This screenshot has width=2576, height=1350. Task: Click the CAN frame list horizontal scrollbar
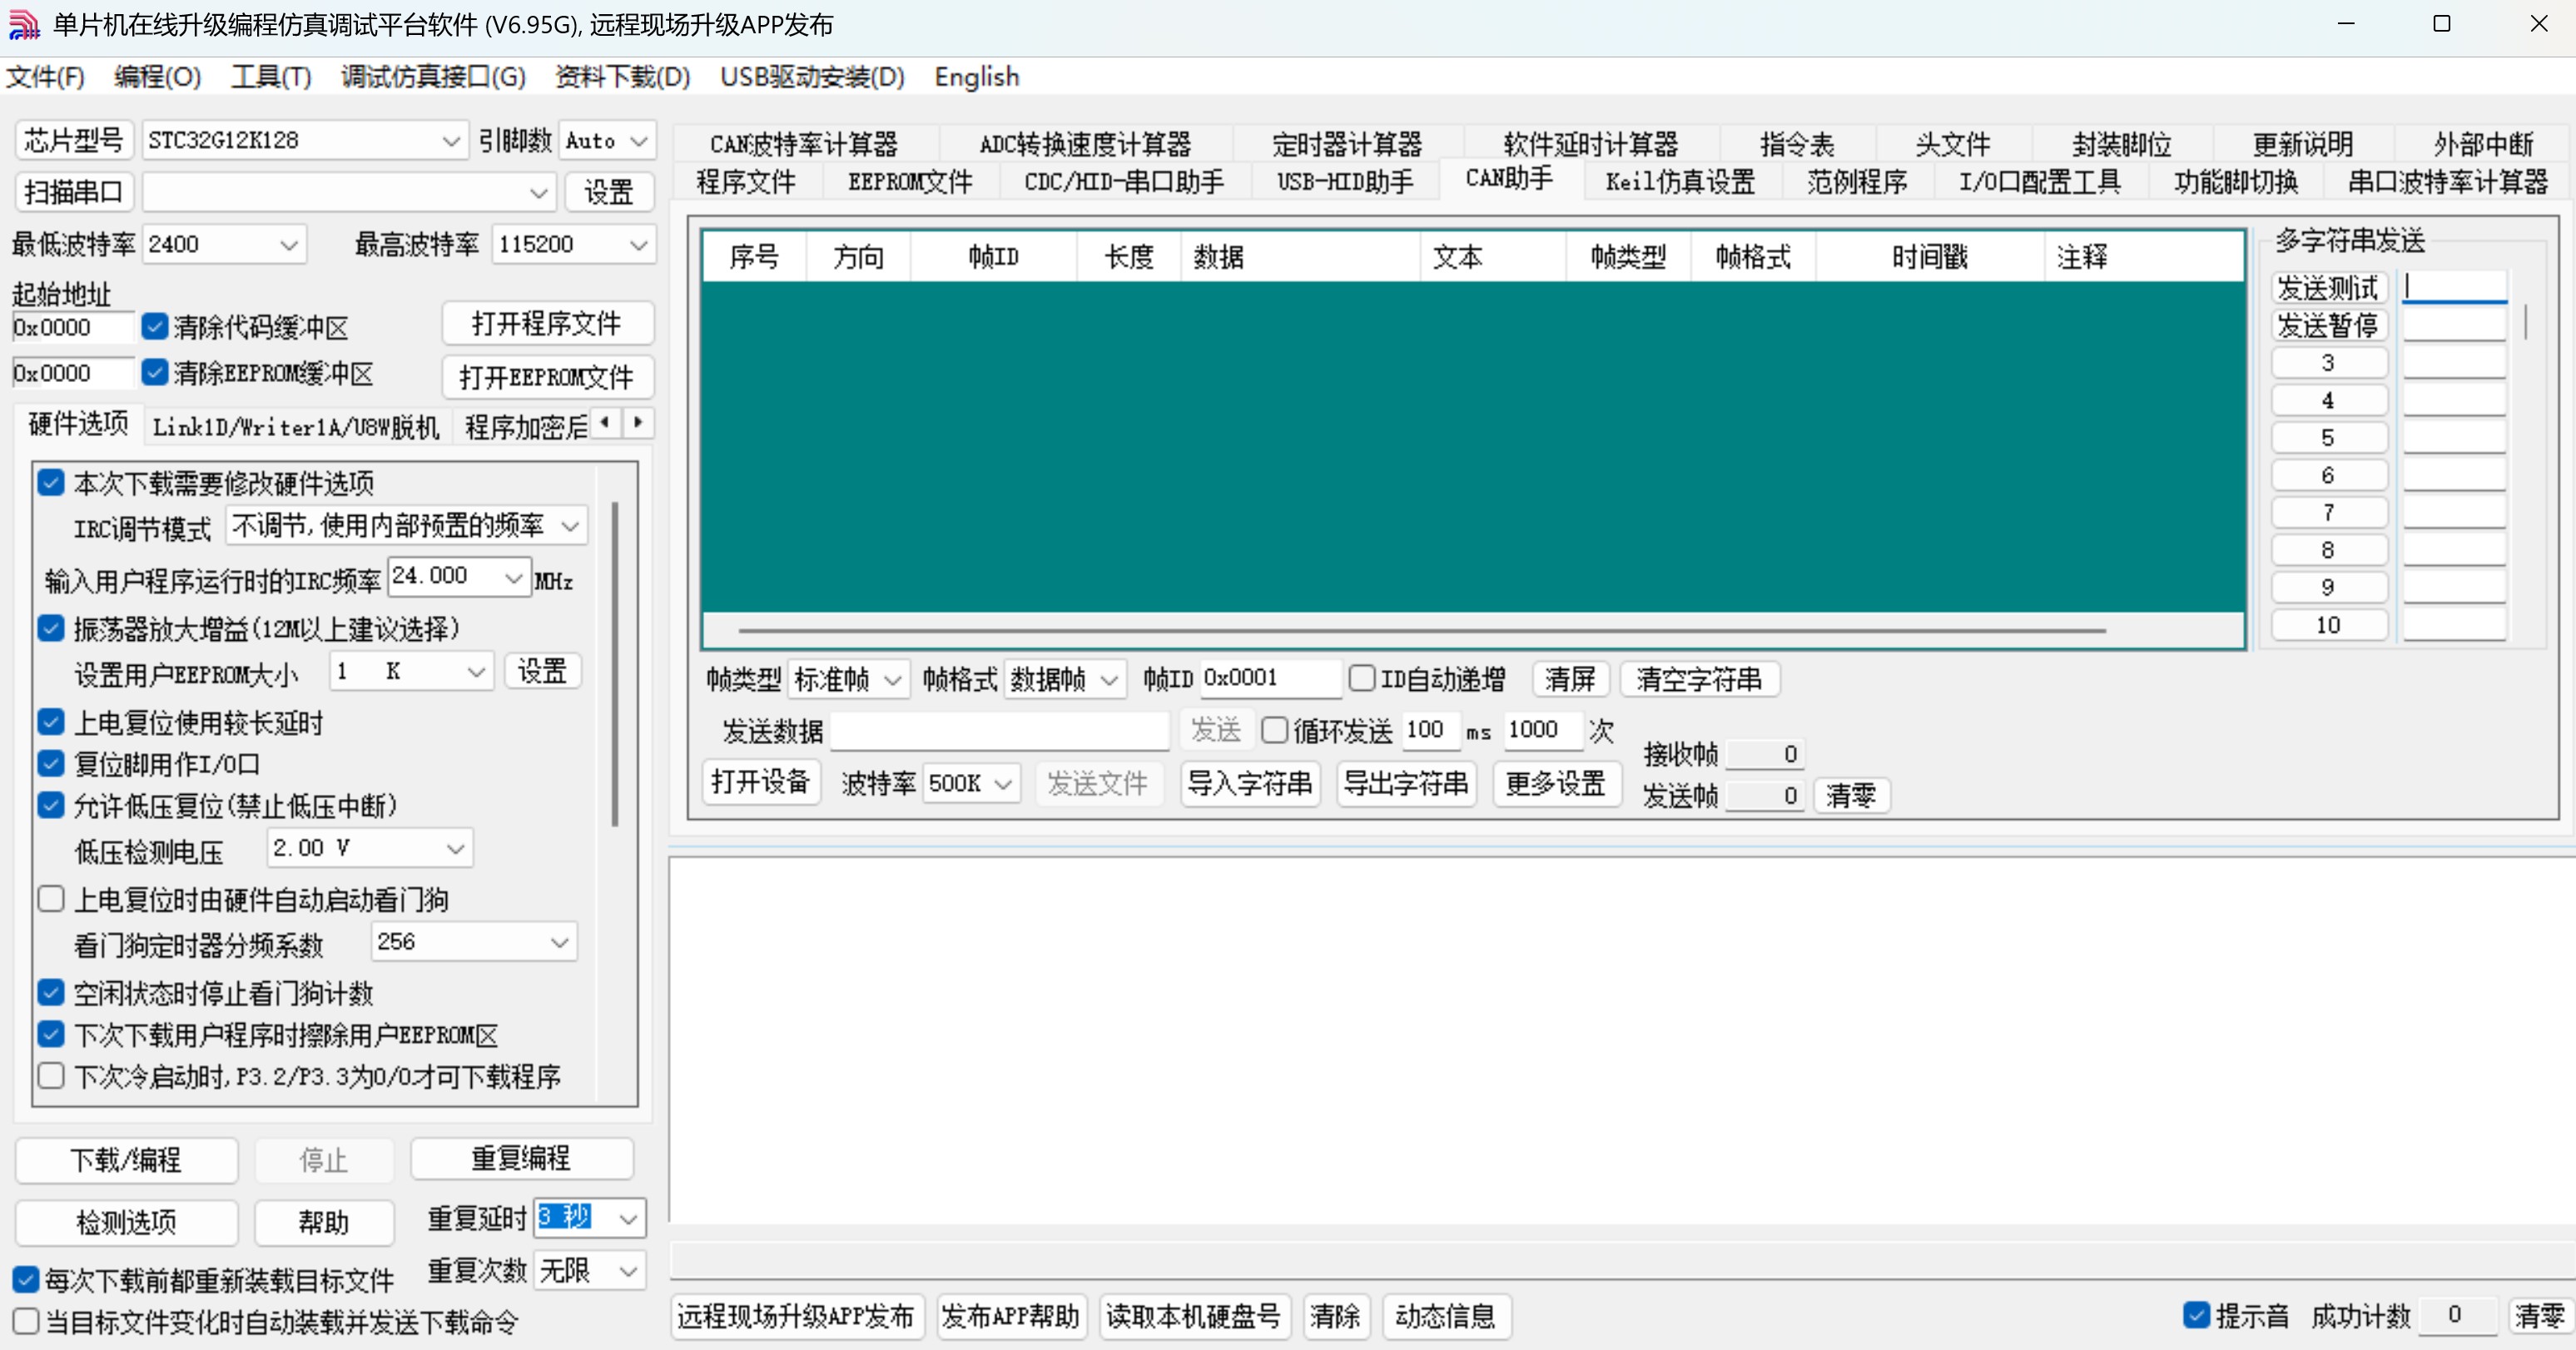point(1422,631)
